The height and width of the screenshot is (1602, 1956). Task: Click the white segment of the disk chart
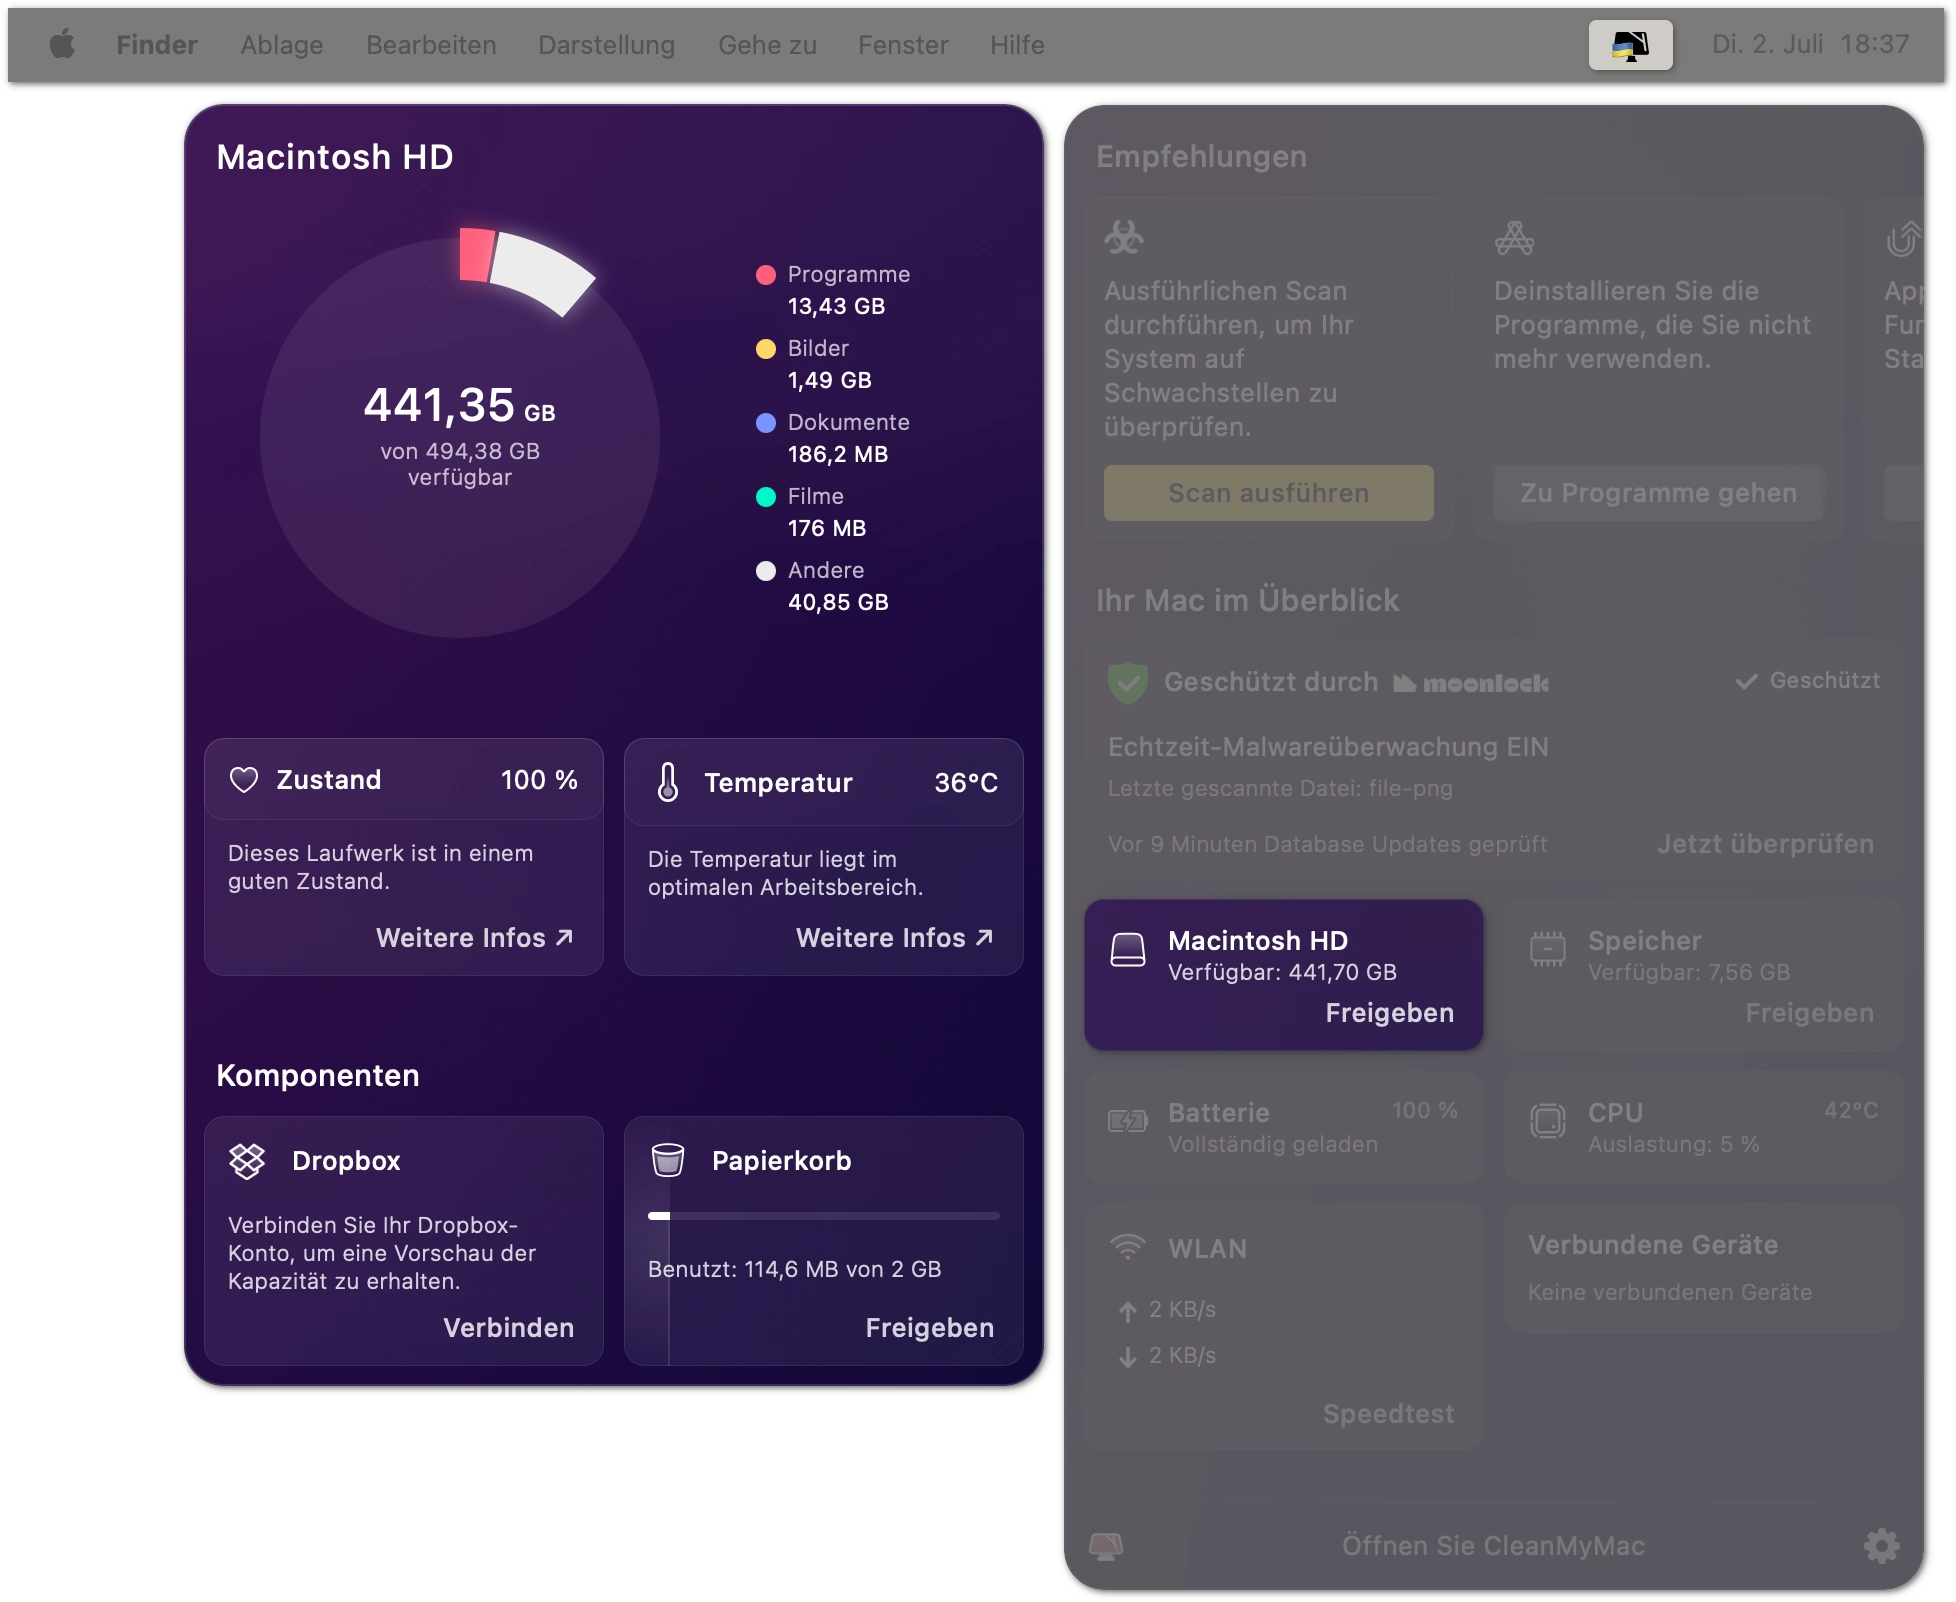[x=543, y=273]
